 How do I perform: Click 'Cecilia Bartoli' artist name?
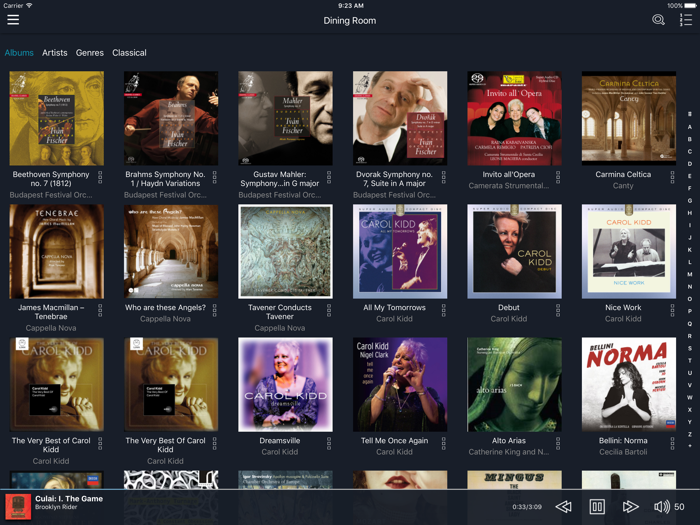[x=623, y=452]
